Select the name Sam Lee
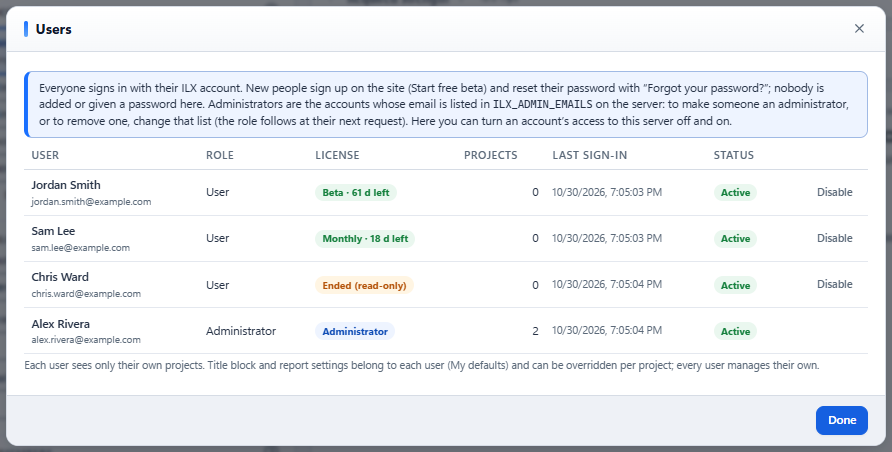Viewport: 892px width, 452px height. pos(53,231)
